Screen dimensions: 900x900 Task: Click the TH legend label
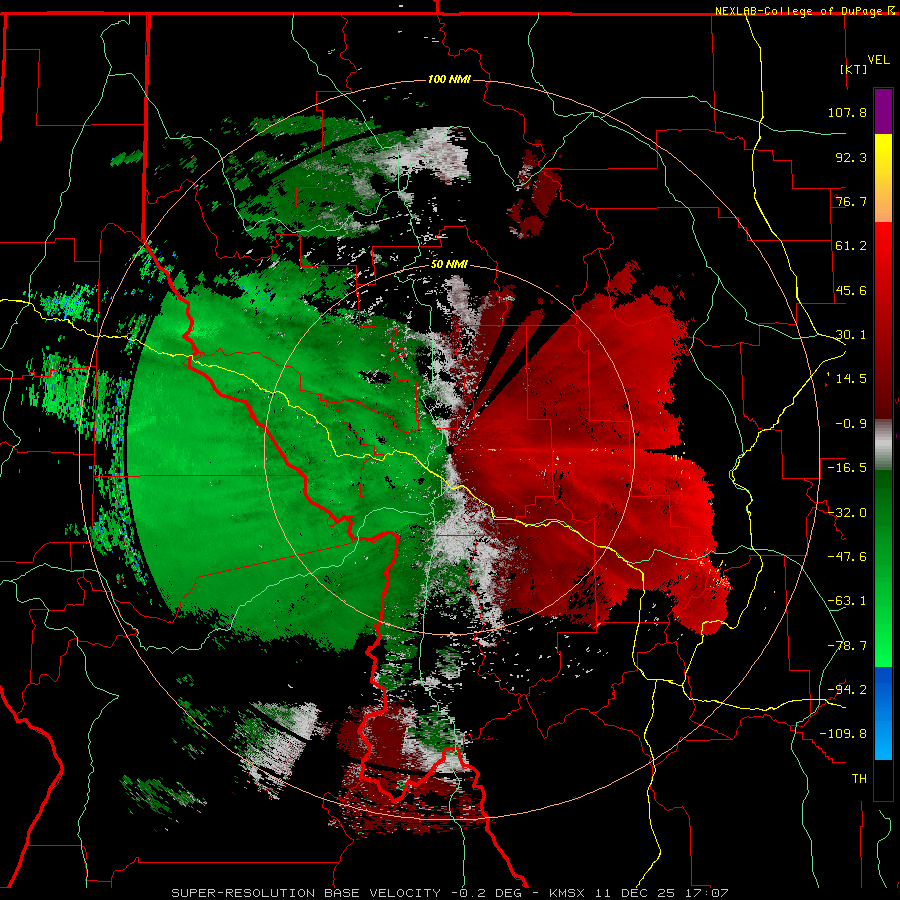click(859, 779)
